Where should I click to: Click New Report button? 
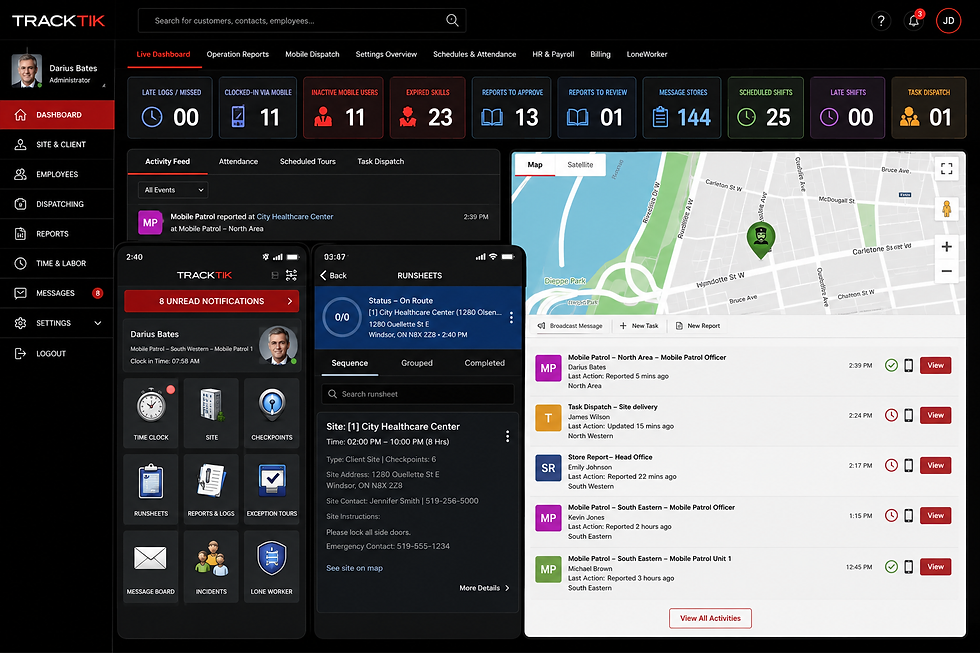[698, 326]
